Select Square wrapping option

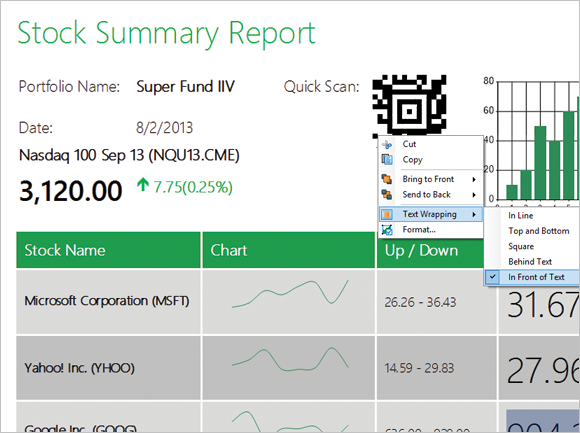pyautogui.click(x=521, y=247)
